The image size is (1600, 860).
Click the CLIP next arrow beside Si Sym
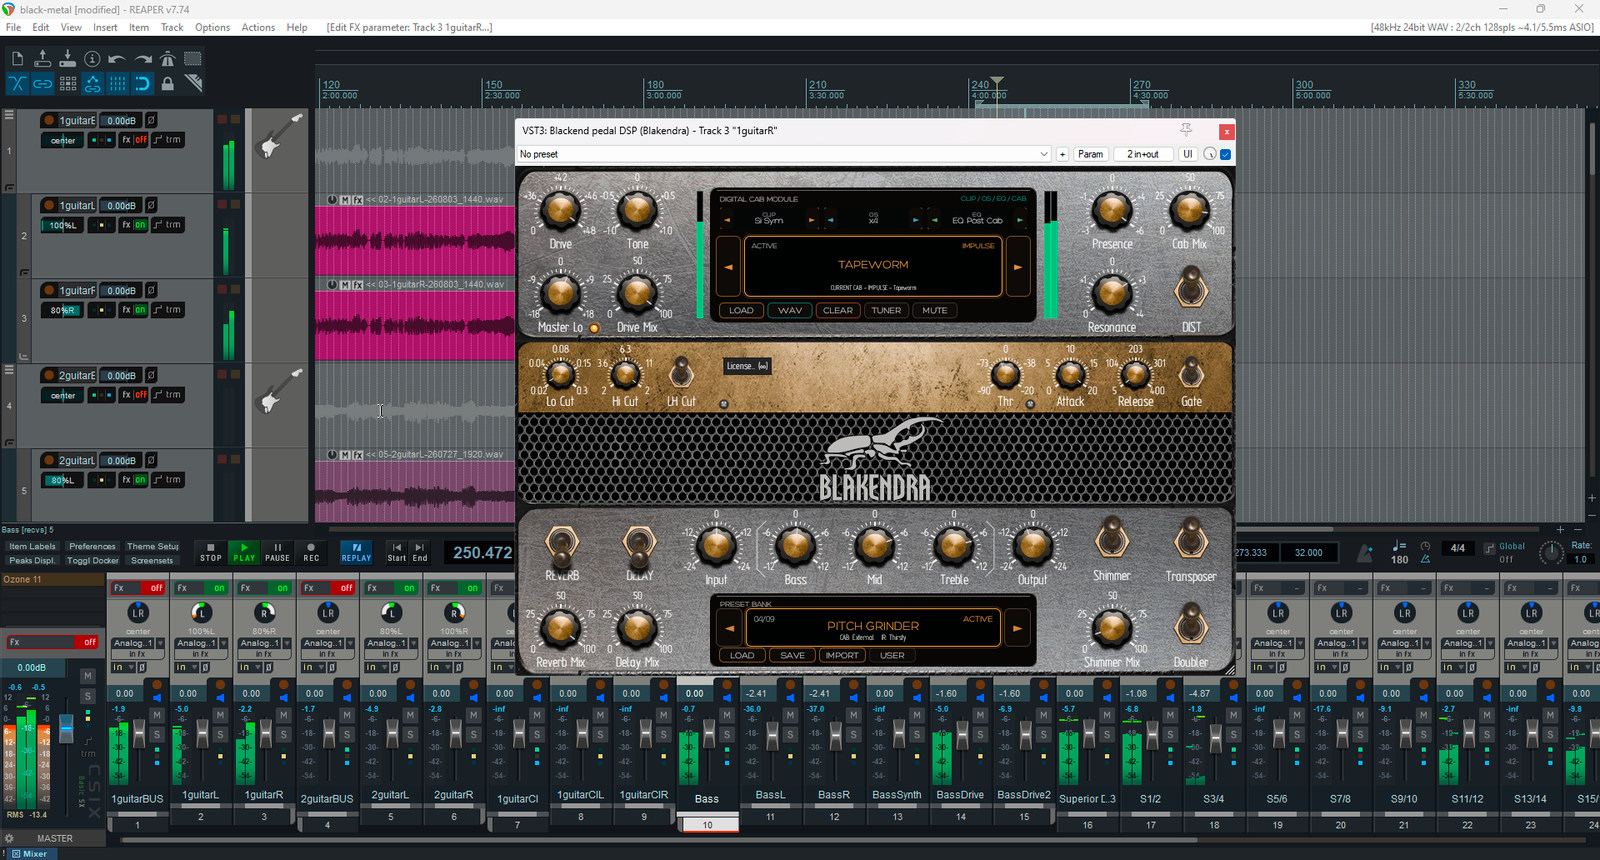coord(811,220)
